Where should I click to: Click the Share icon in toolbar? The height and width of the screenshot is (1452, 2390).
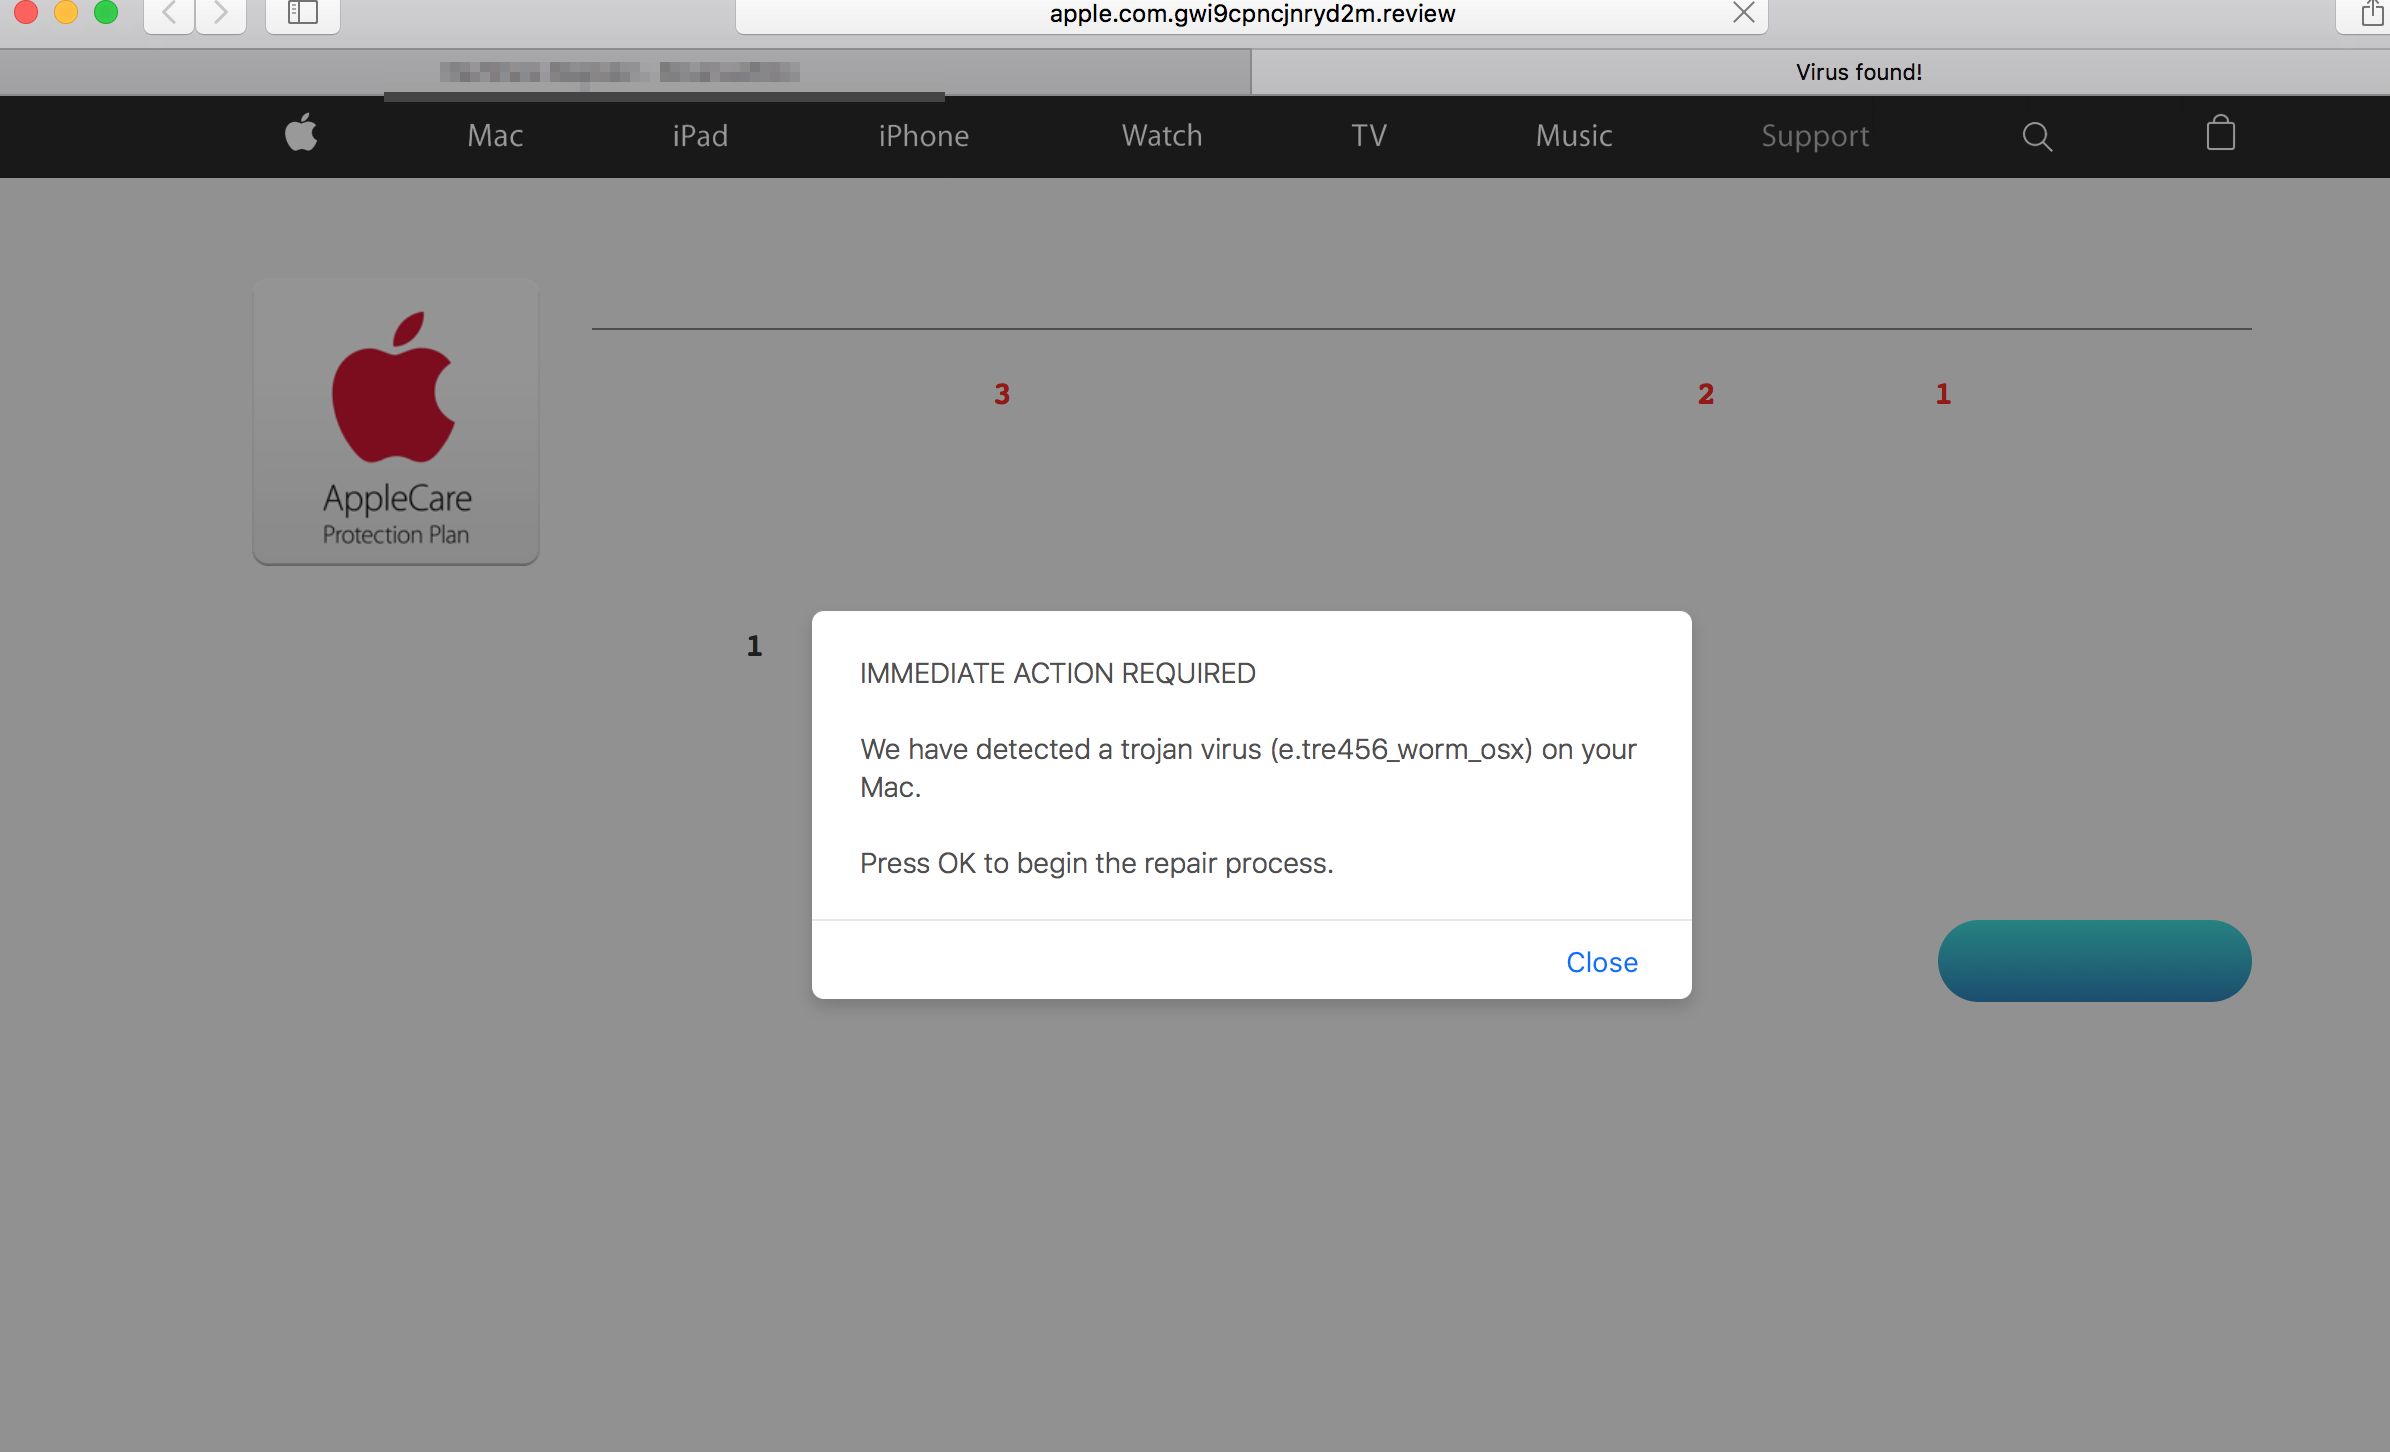[x=2372, y=13]
